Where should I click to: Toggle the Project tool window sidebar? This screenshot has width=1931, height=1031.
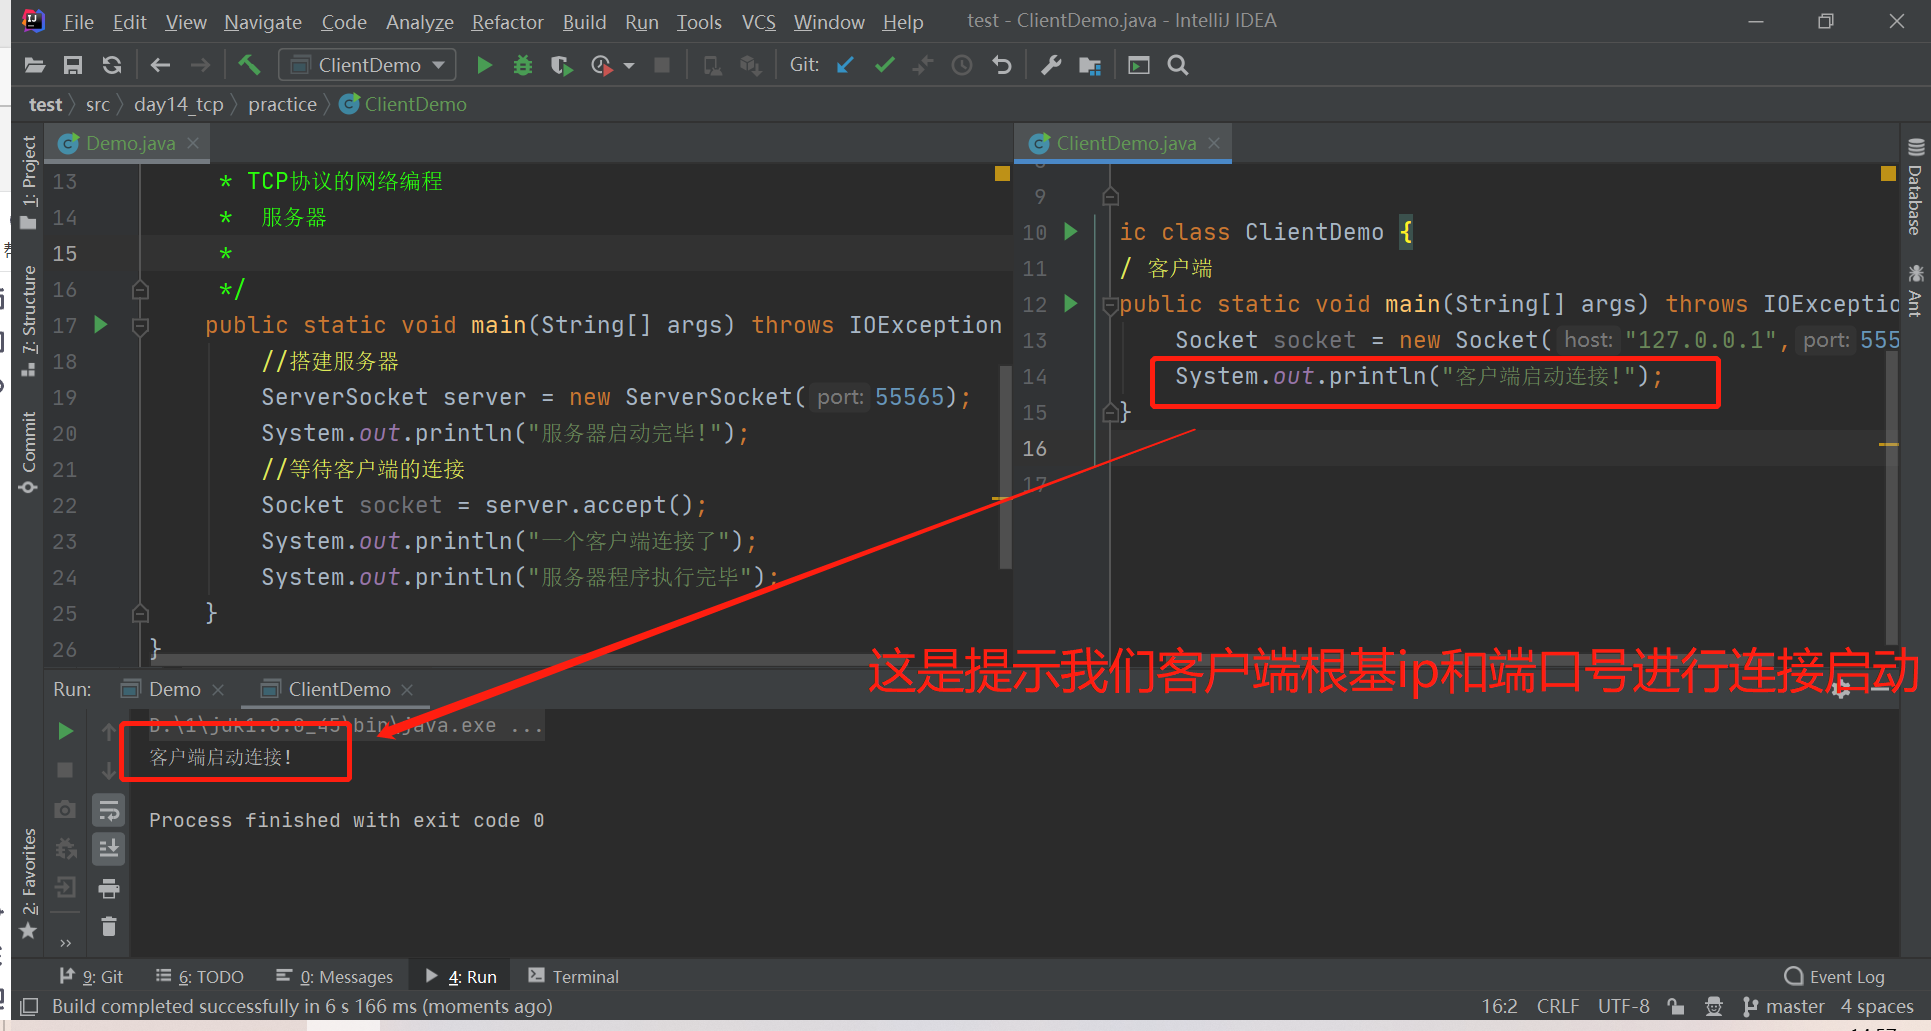(x=29, y=181)
